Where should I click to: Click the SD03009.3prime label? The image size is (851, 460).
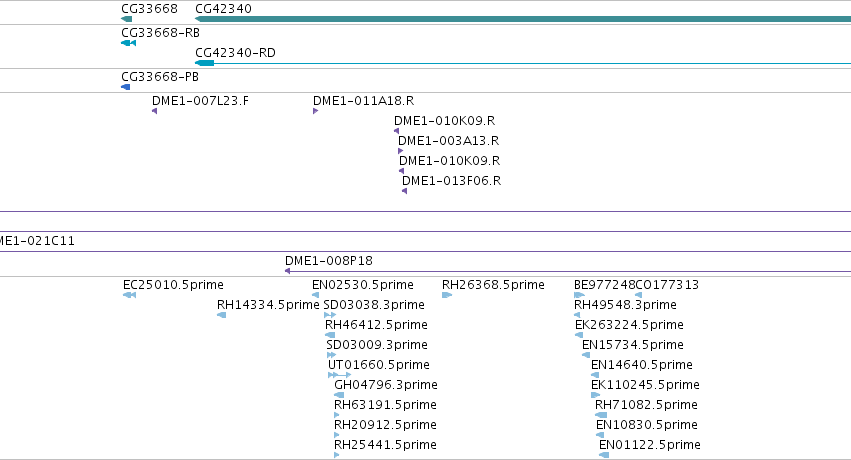tap(377, 345)
